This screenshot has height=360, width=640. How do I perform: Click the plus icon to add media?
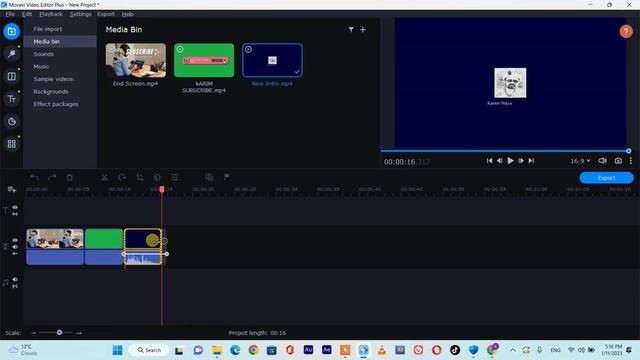click(363, 29)
